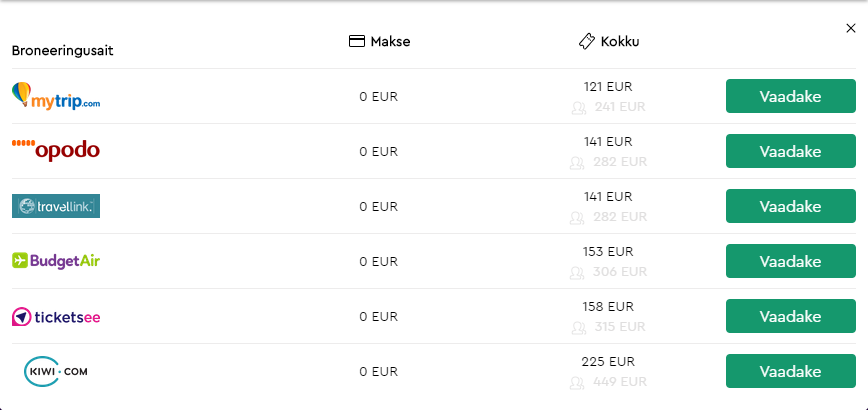This screenshot has height=410, width=868.
Task: Click the ticketsee logo
Action: (56, 316)
